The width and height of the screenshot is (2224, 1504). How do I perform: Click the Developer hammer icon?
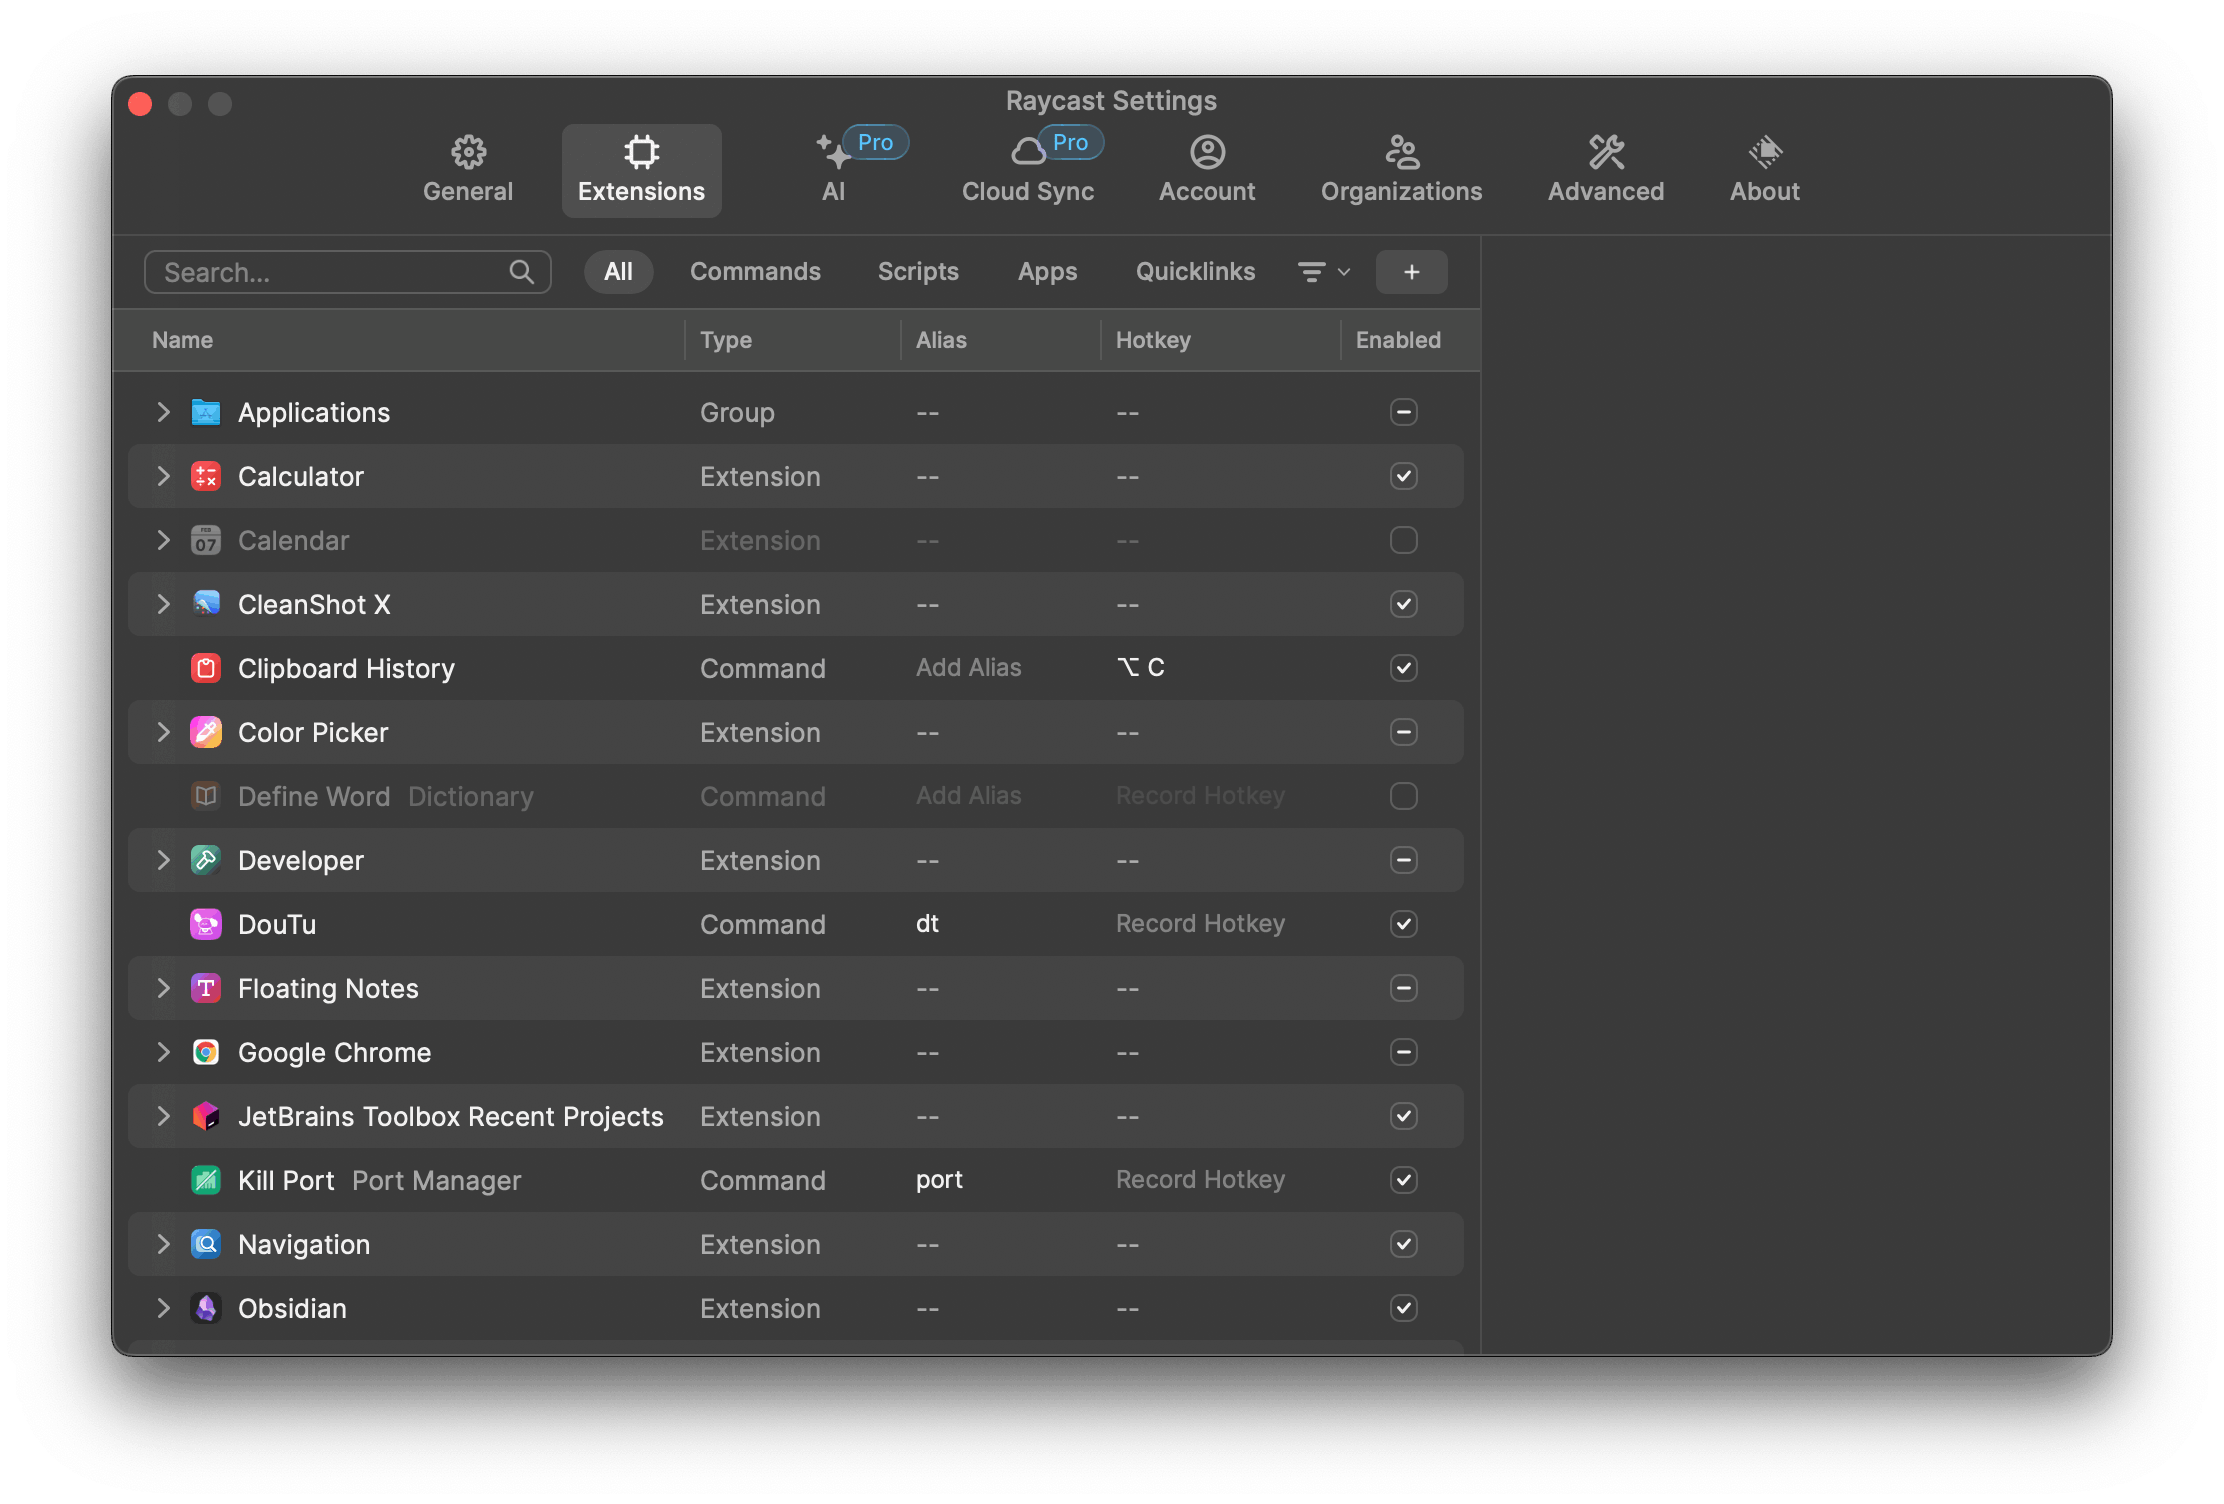206,860
